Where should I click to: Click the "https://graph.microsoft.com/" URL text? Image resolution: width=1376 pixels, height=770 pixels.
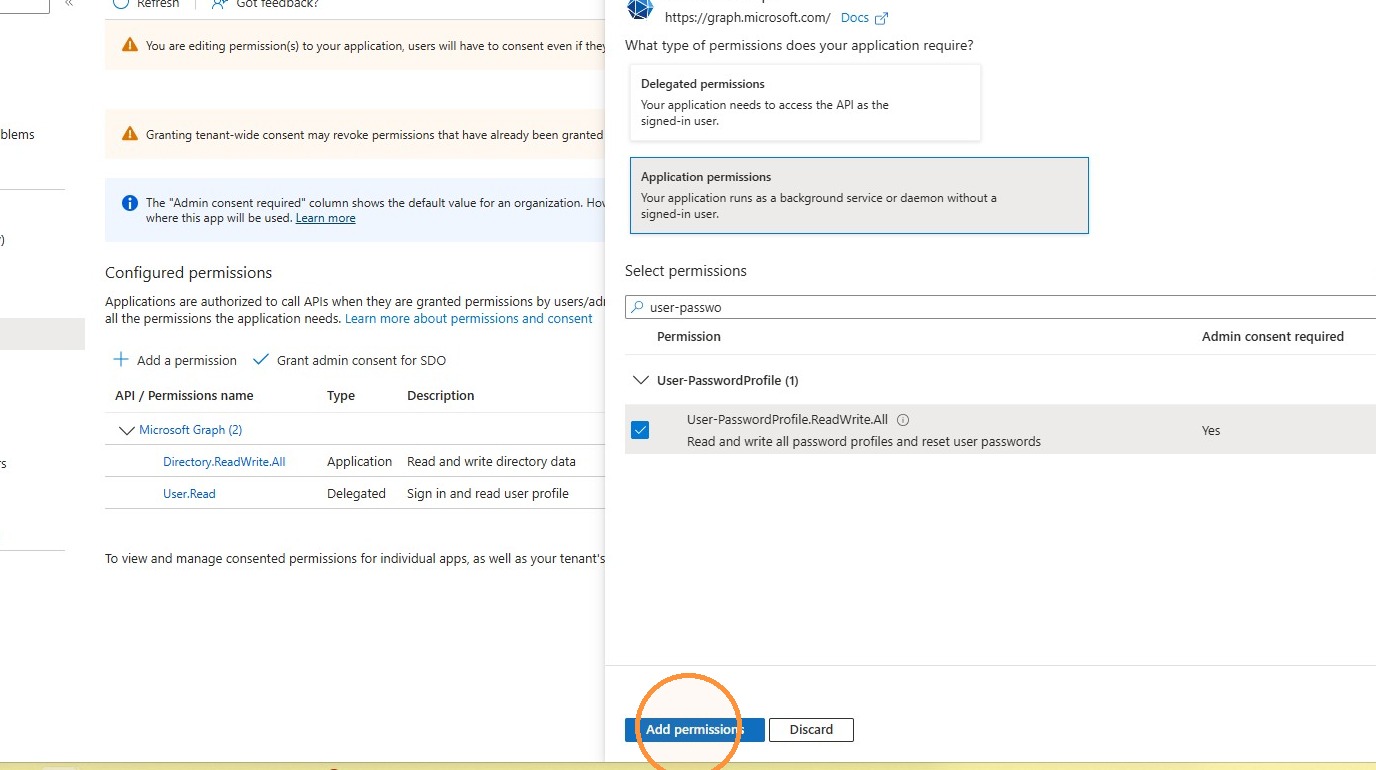coord(748,18)
